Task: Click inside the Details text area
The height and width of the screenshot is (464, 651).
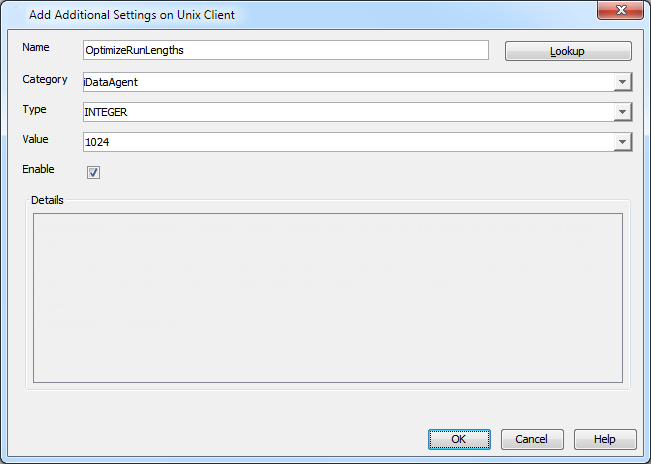Action: [328, 297]
